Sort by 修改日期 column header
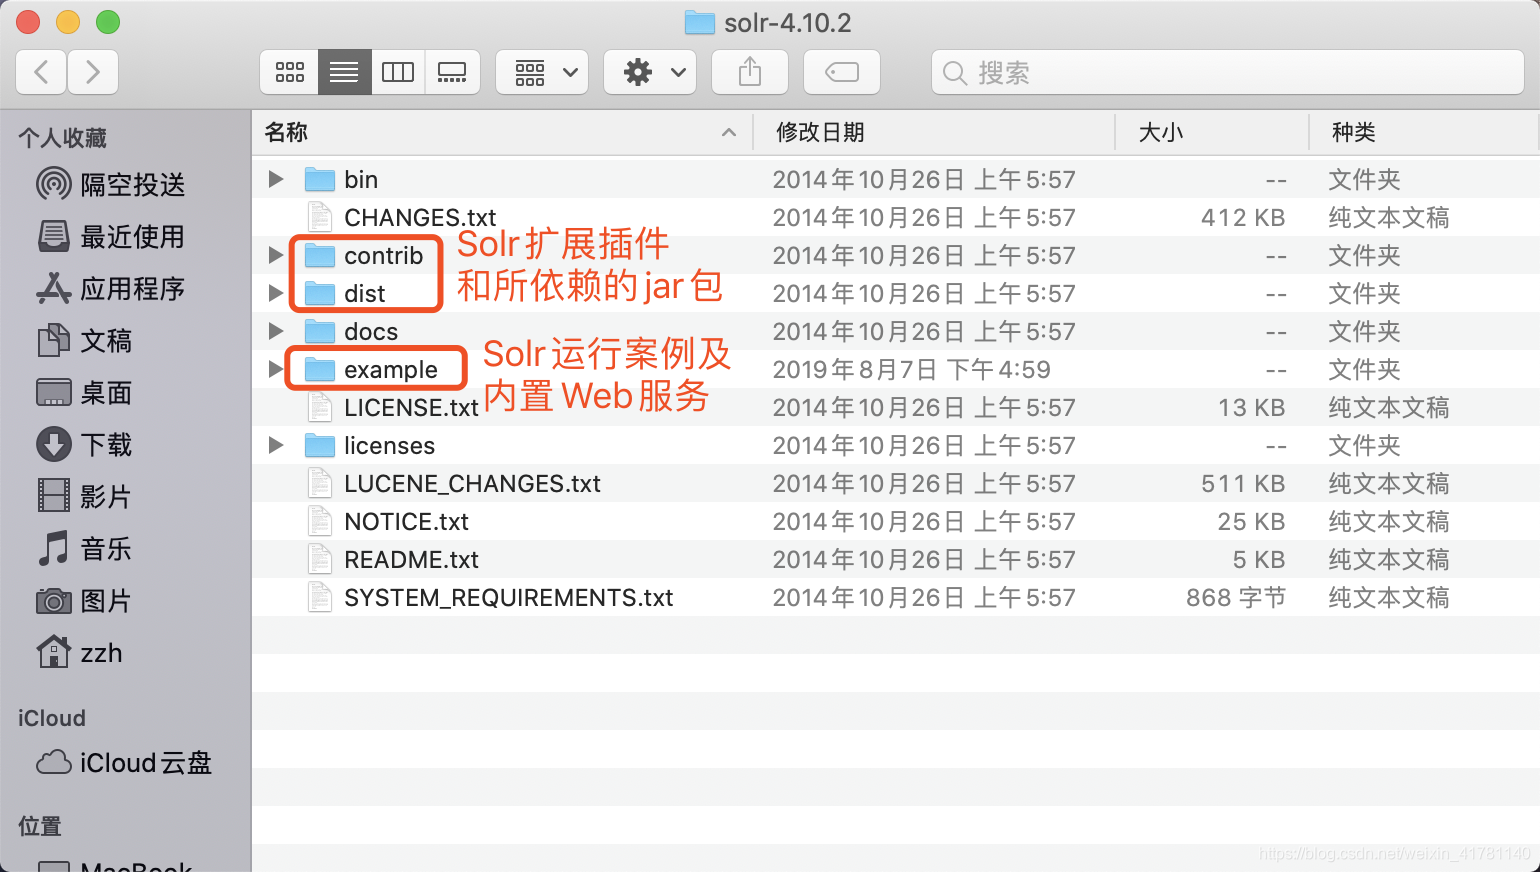Screen dimensions: 1540x872 click(935, 132)
